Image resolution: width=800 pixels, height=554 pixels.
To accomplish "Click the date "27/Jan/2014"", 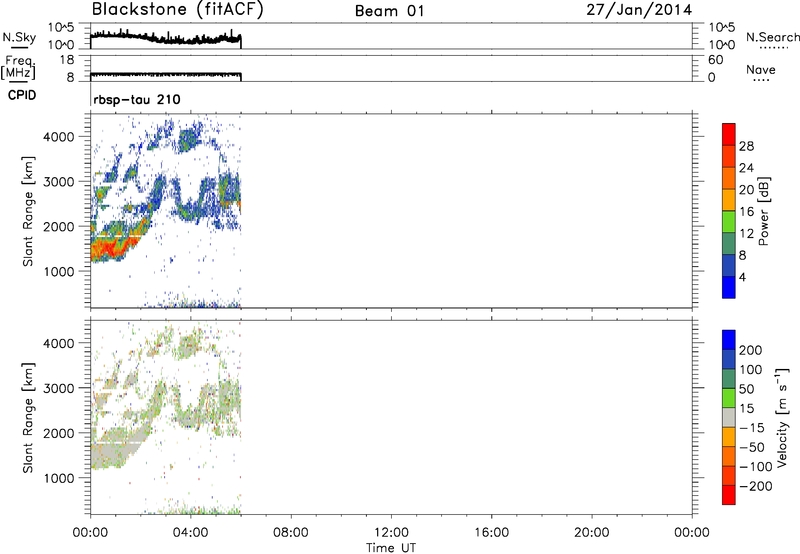I will 639,10.
